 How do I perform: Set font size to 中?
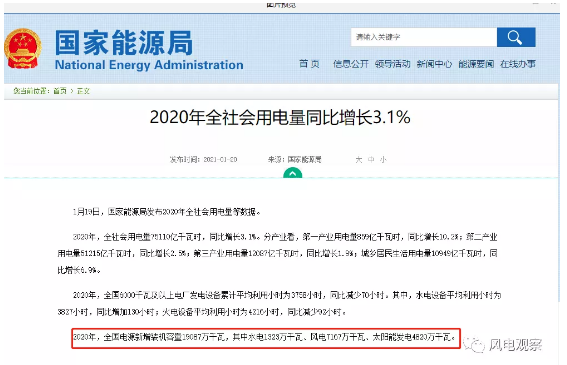(x=371, y=160)
